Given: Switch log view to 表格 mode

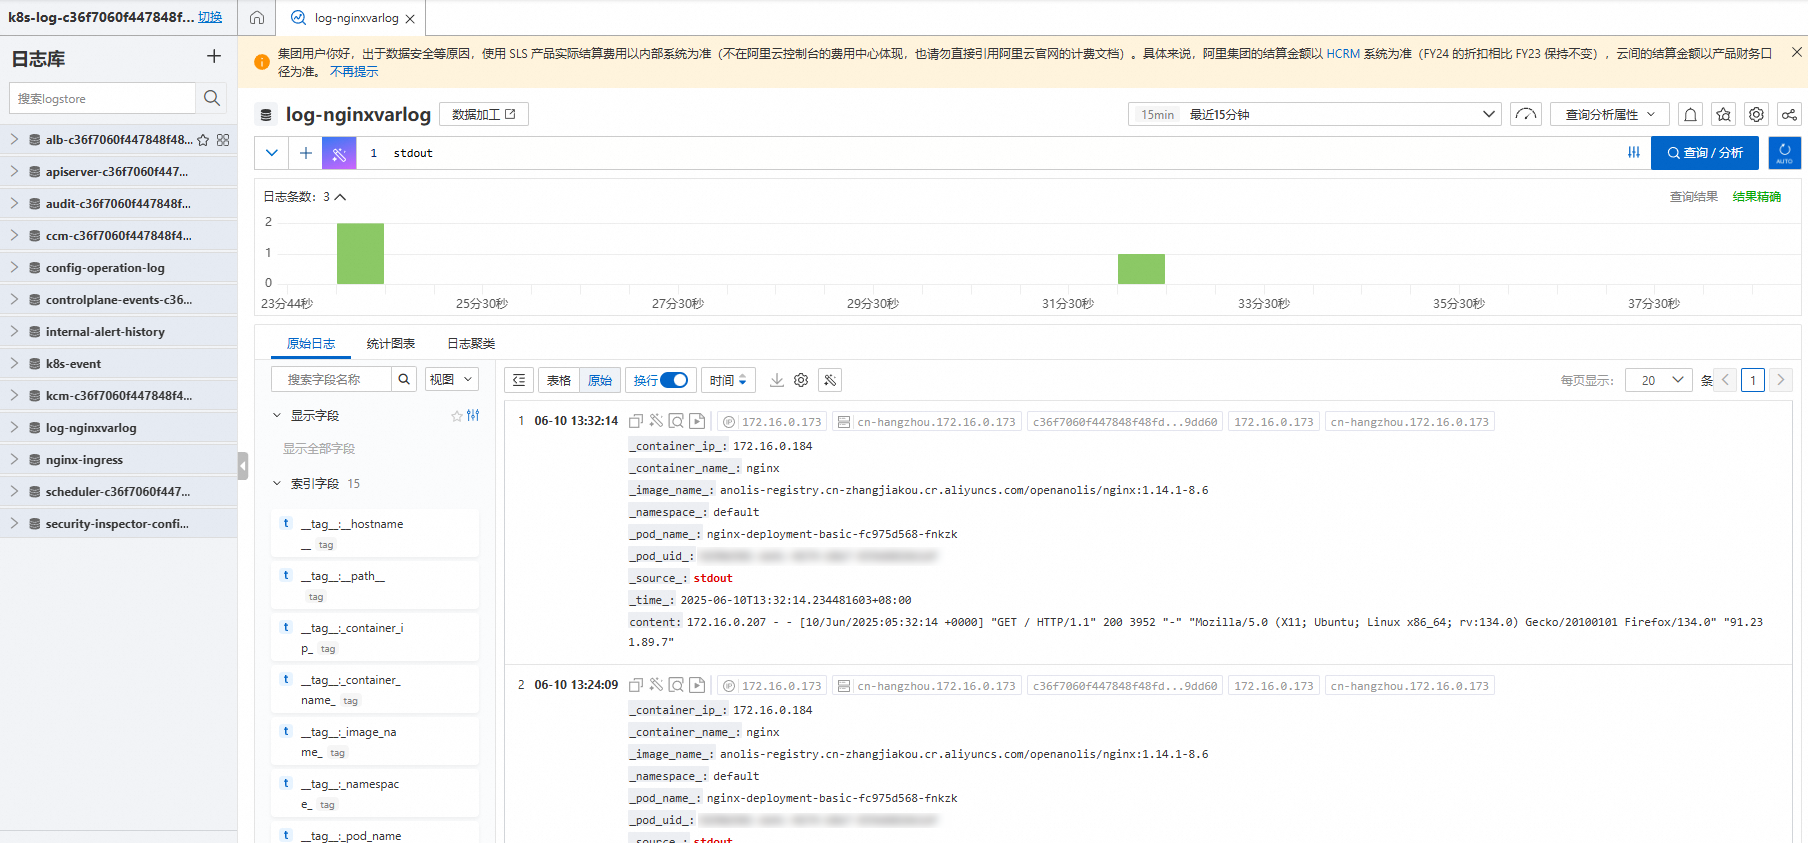Looking at the screenshot, I should pos(559,380).
